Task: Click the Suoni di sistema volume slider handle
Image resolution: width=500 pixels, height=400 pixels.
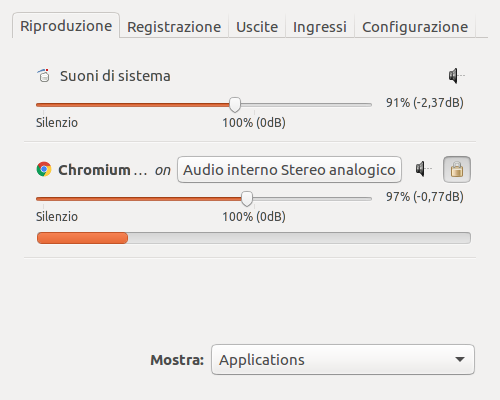Action: point(235,105)
